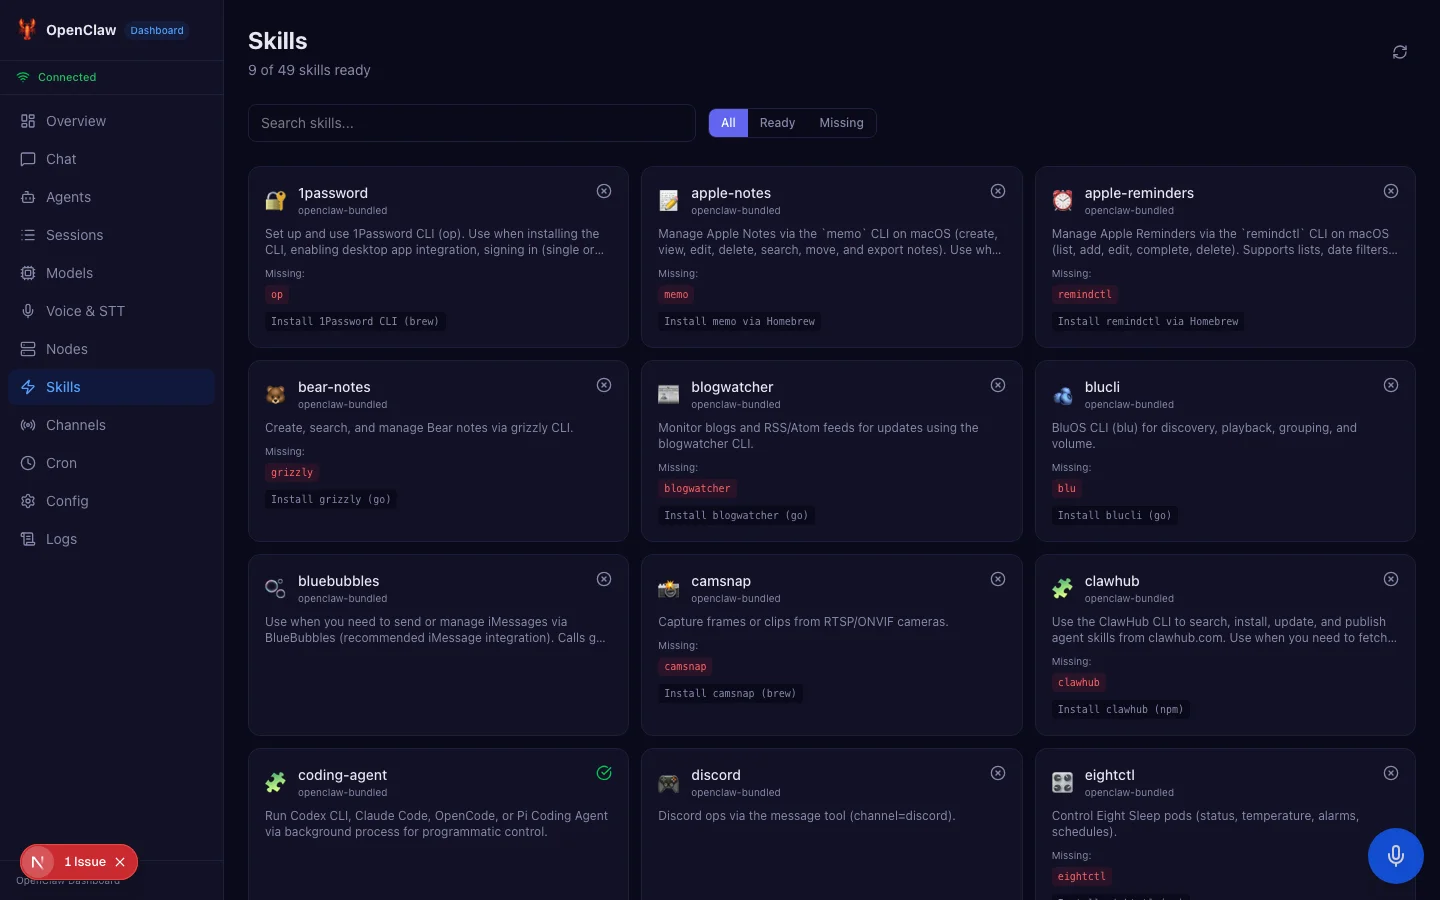1440x900 pixels.
Task: Click the missing status icon on 1password skill
Action: tap(604, 191)
